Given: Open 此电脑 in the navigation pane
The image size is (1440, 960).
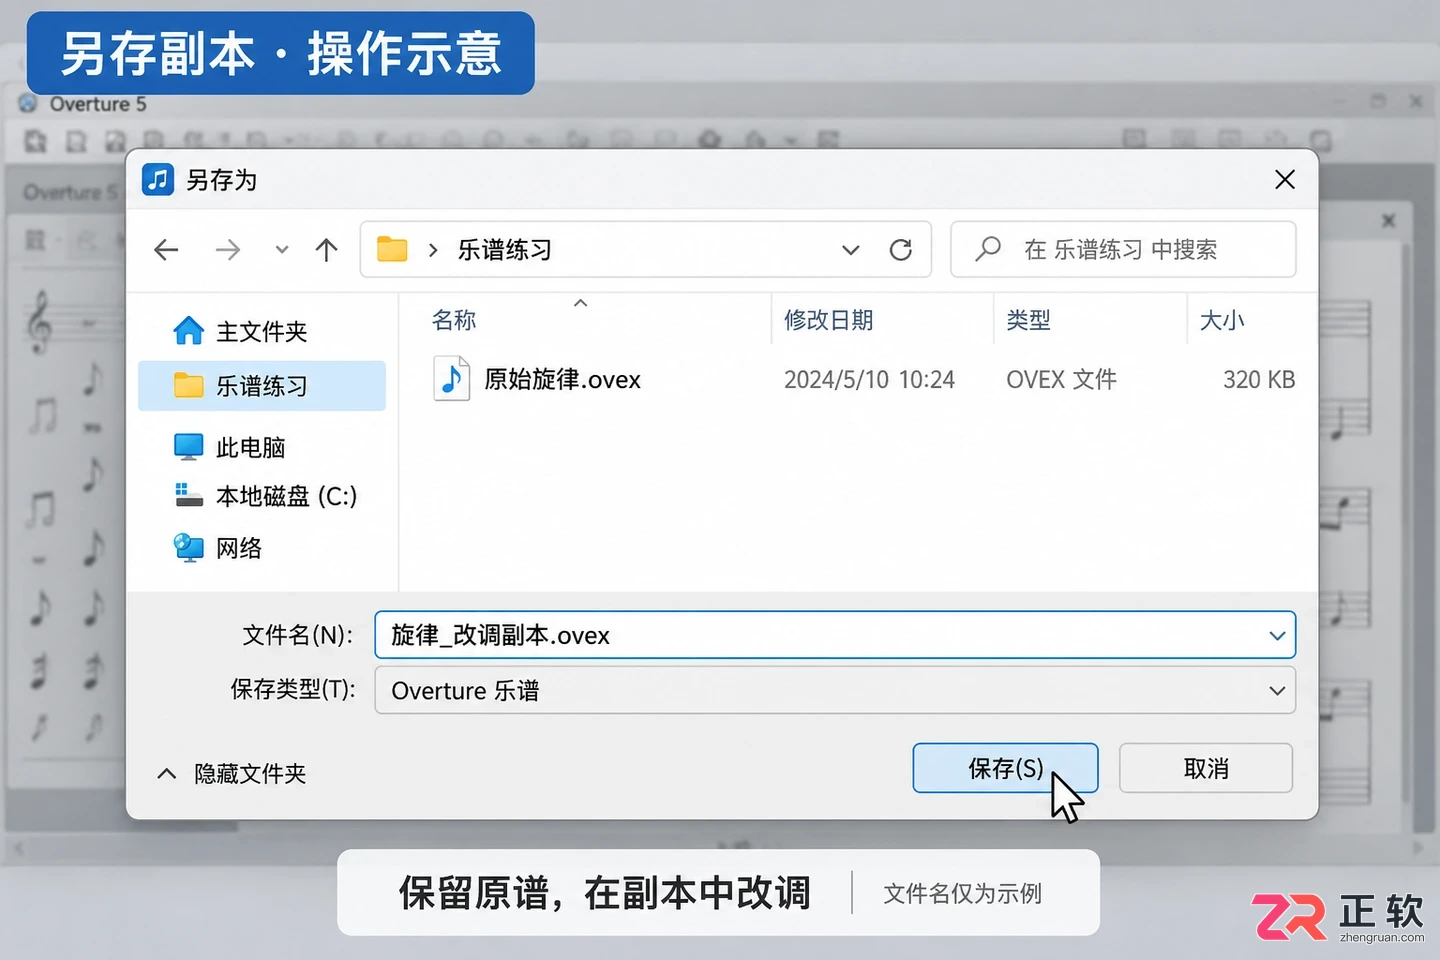Looking at the screenshot, I should coord(230,447).
